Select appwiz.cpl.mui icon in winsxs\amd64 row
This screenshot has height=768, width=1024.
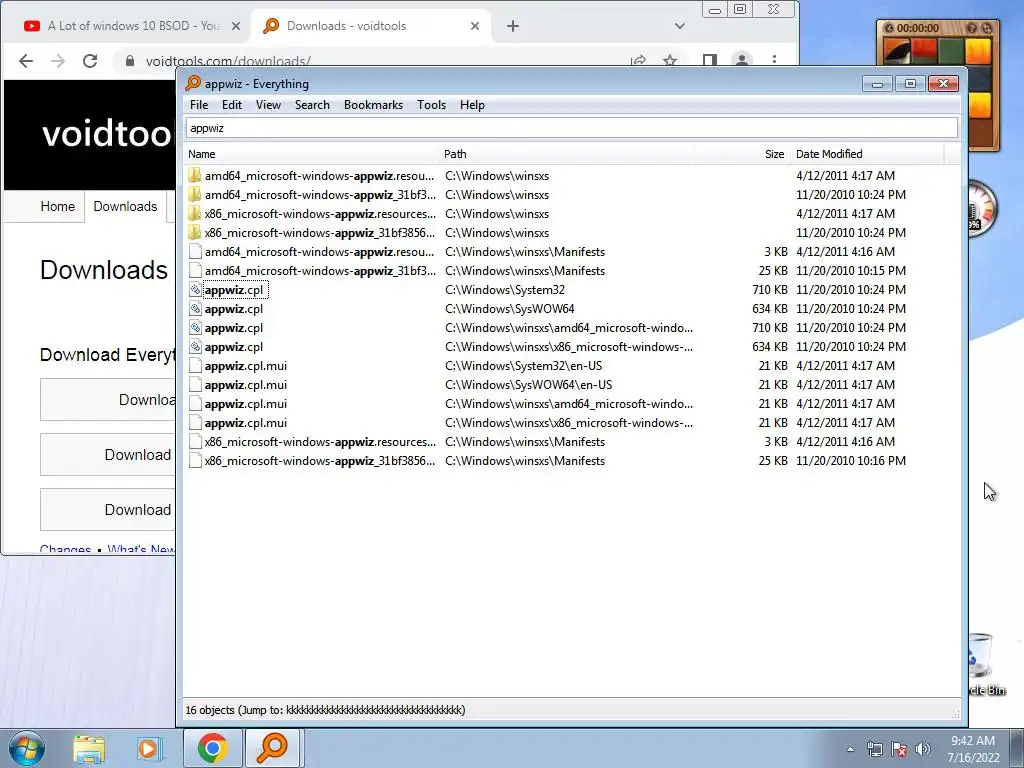tap(195, 404)
